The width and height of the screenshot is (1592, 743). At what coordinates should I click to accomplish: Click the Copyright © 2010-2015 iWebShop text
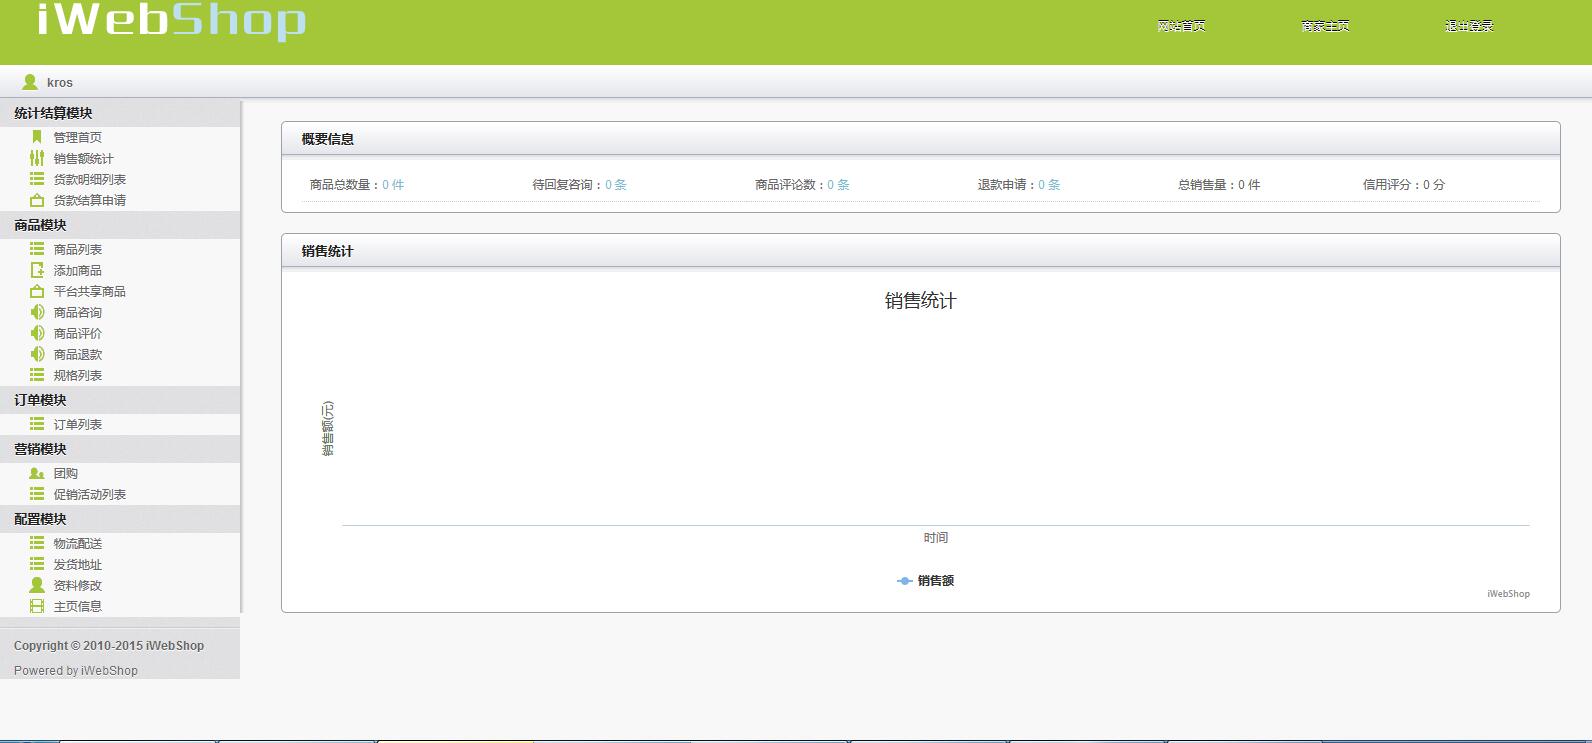[109, 646]
